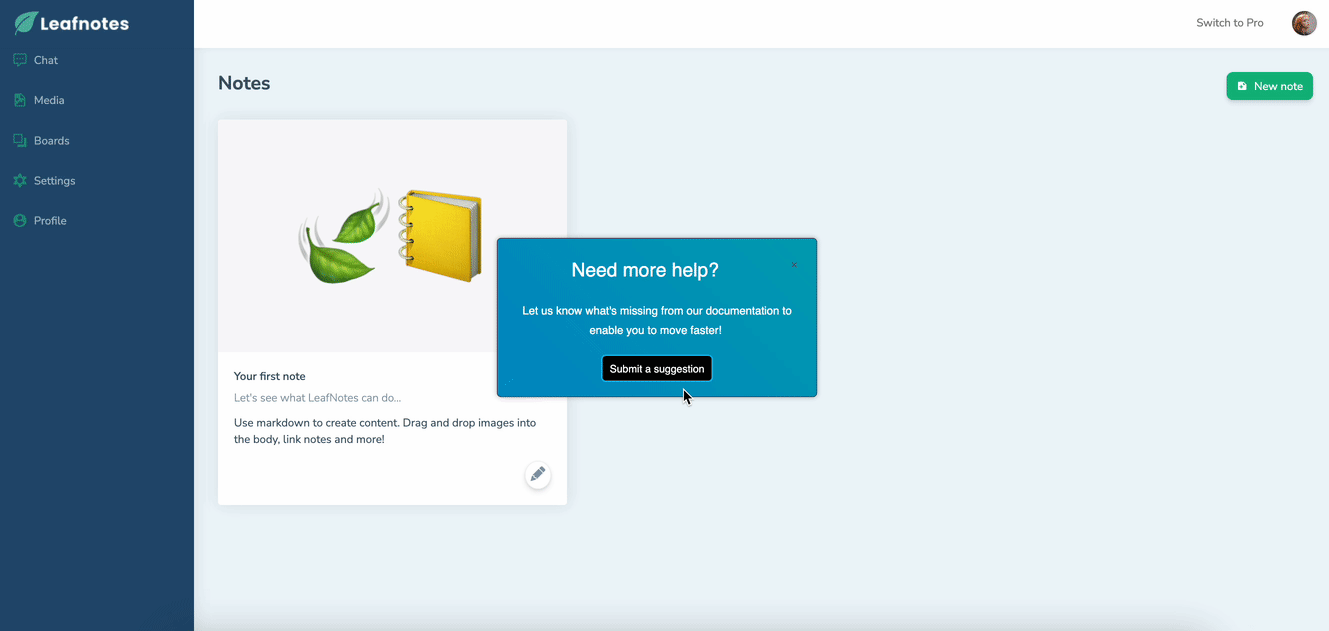Click the Media file icon in sidebar
The height and width of the screenshot is (631, 1329).
click(x=20, y=100)
